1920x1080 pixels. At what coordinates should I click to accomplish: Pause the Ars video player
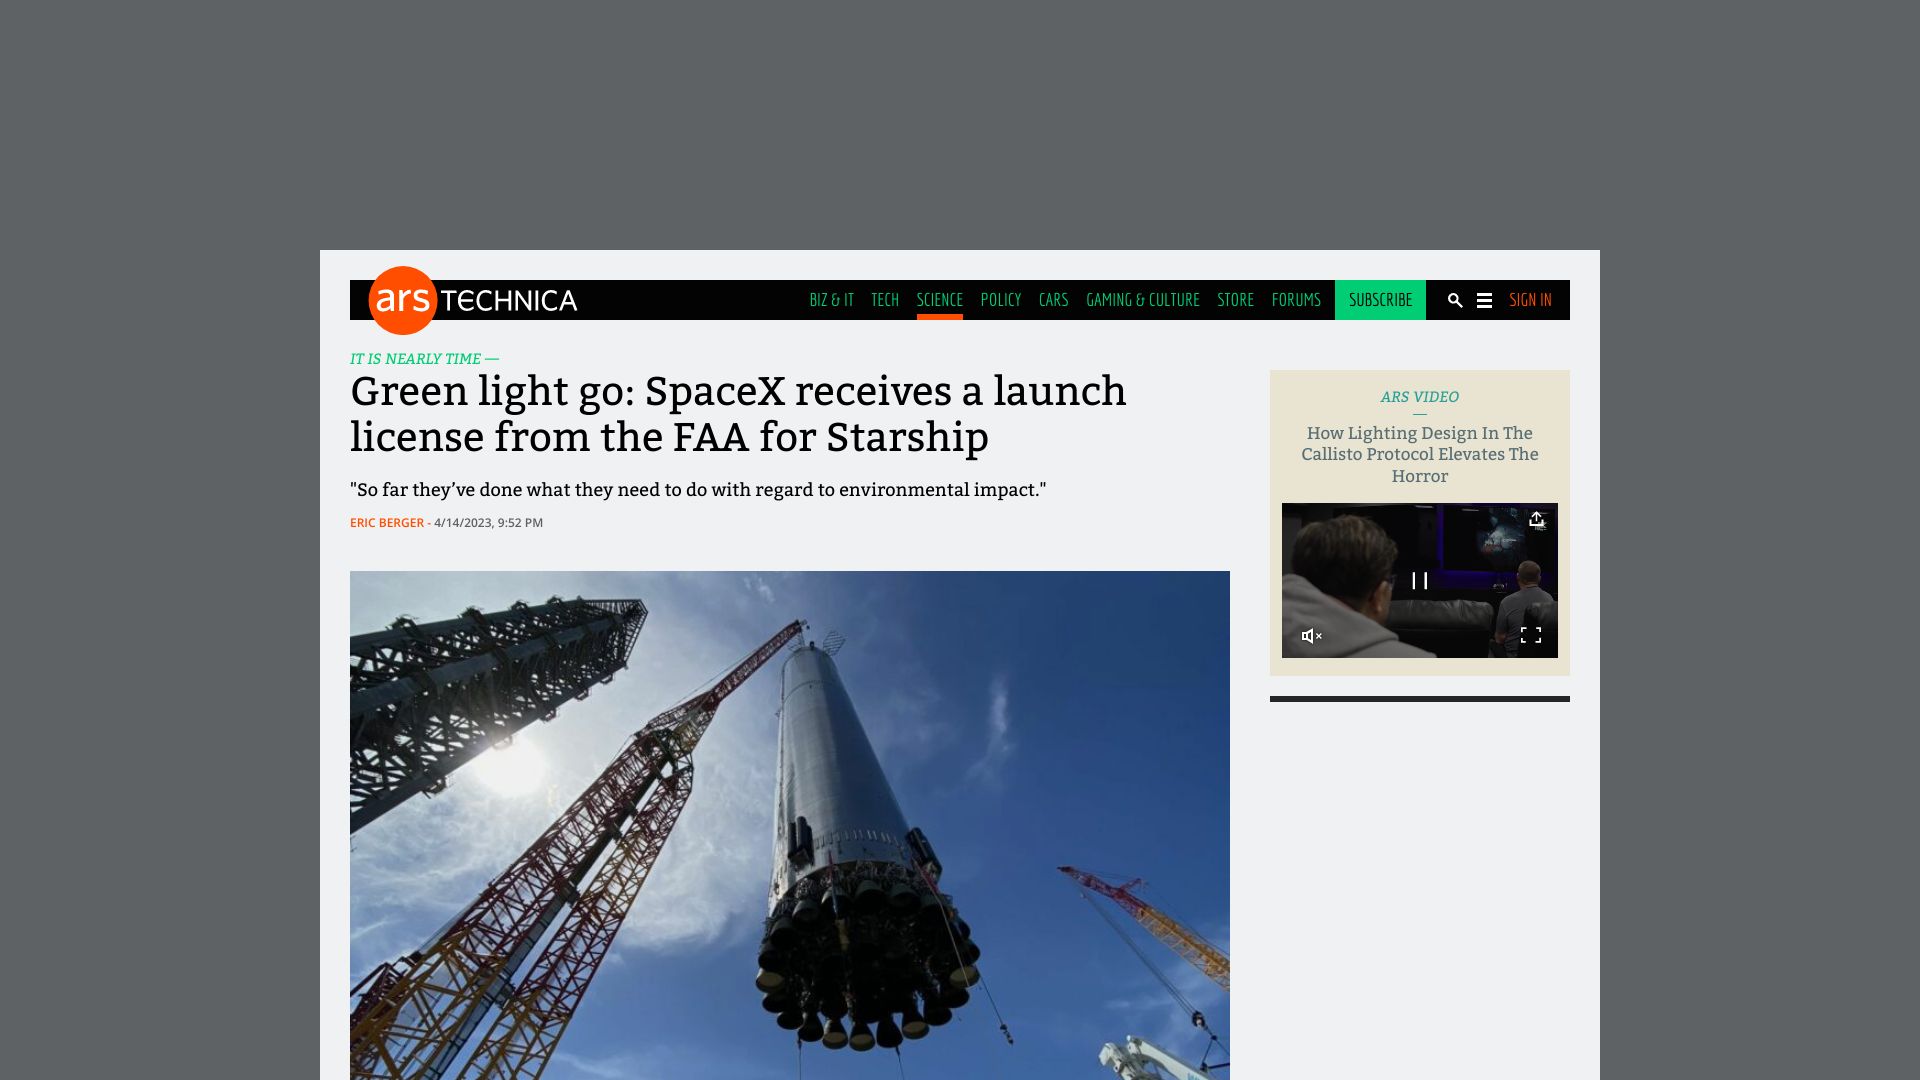pyautogui.click(x=1419, y=581)
